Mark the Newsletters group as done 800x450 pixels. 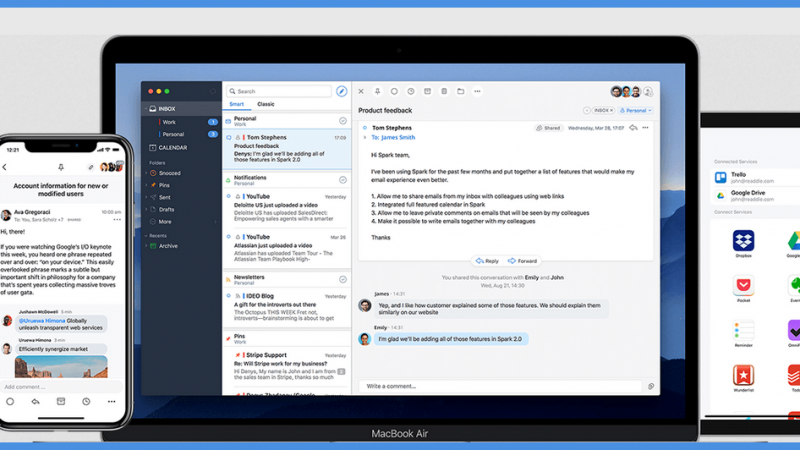click(343, 279)
